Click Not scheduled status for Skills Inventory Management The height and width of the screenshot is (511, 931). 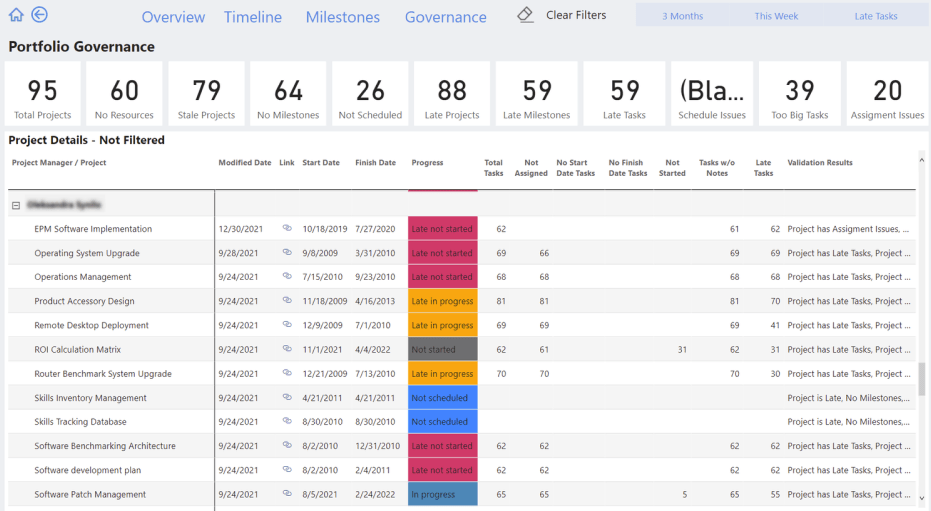point(442,398)
